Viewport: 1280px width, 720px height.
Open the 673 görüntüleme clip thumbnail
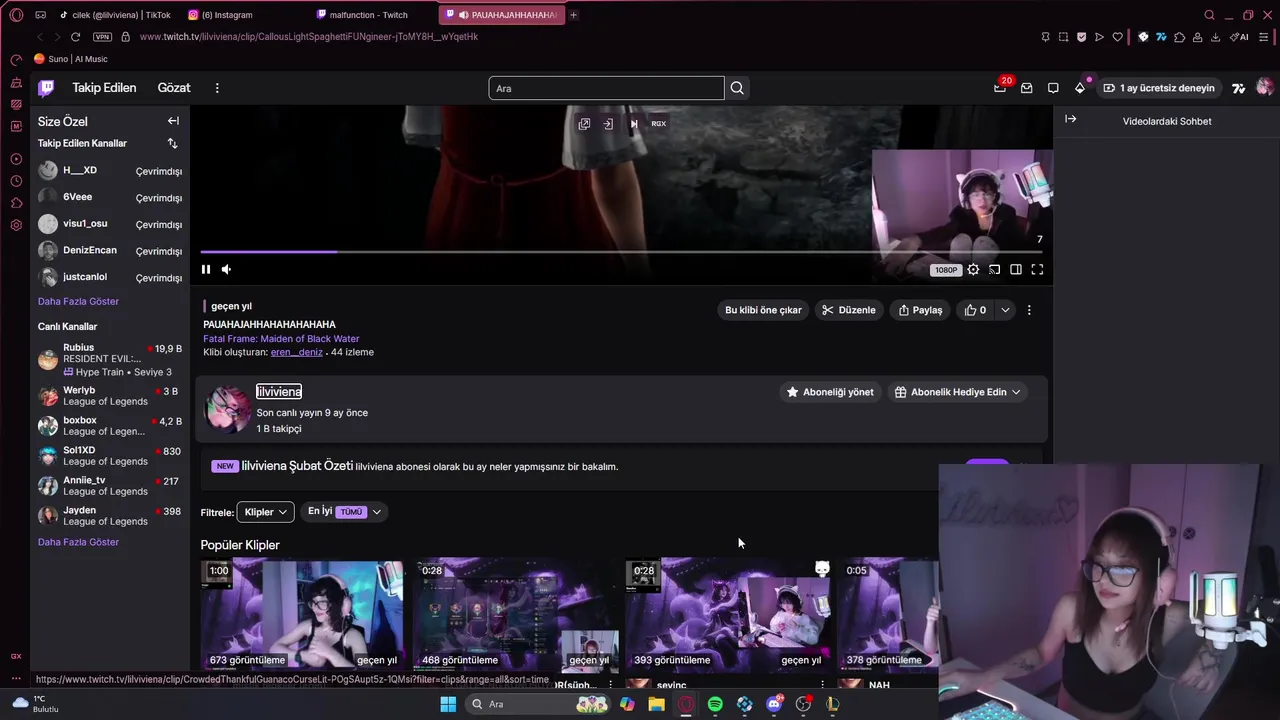(302, 614)
